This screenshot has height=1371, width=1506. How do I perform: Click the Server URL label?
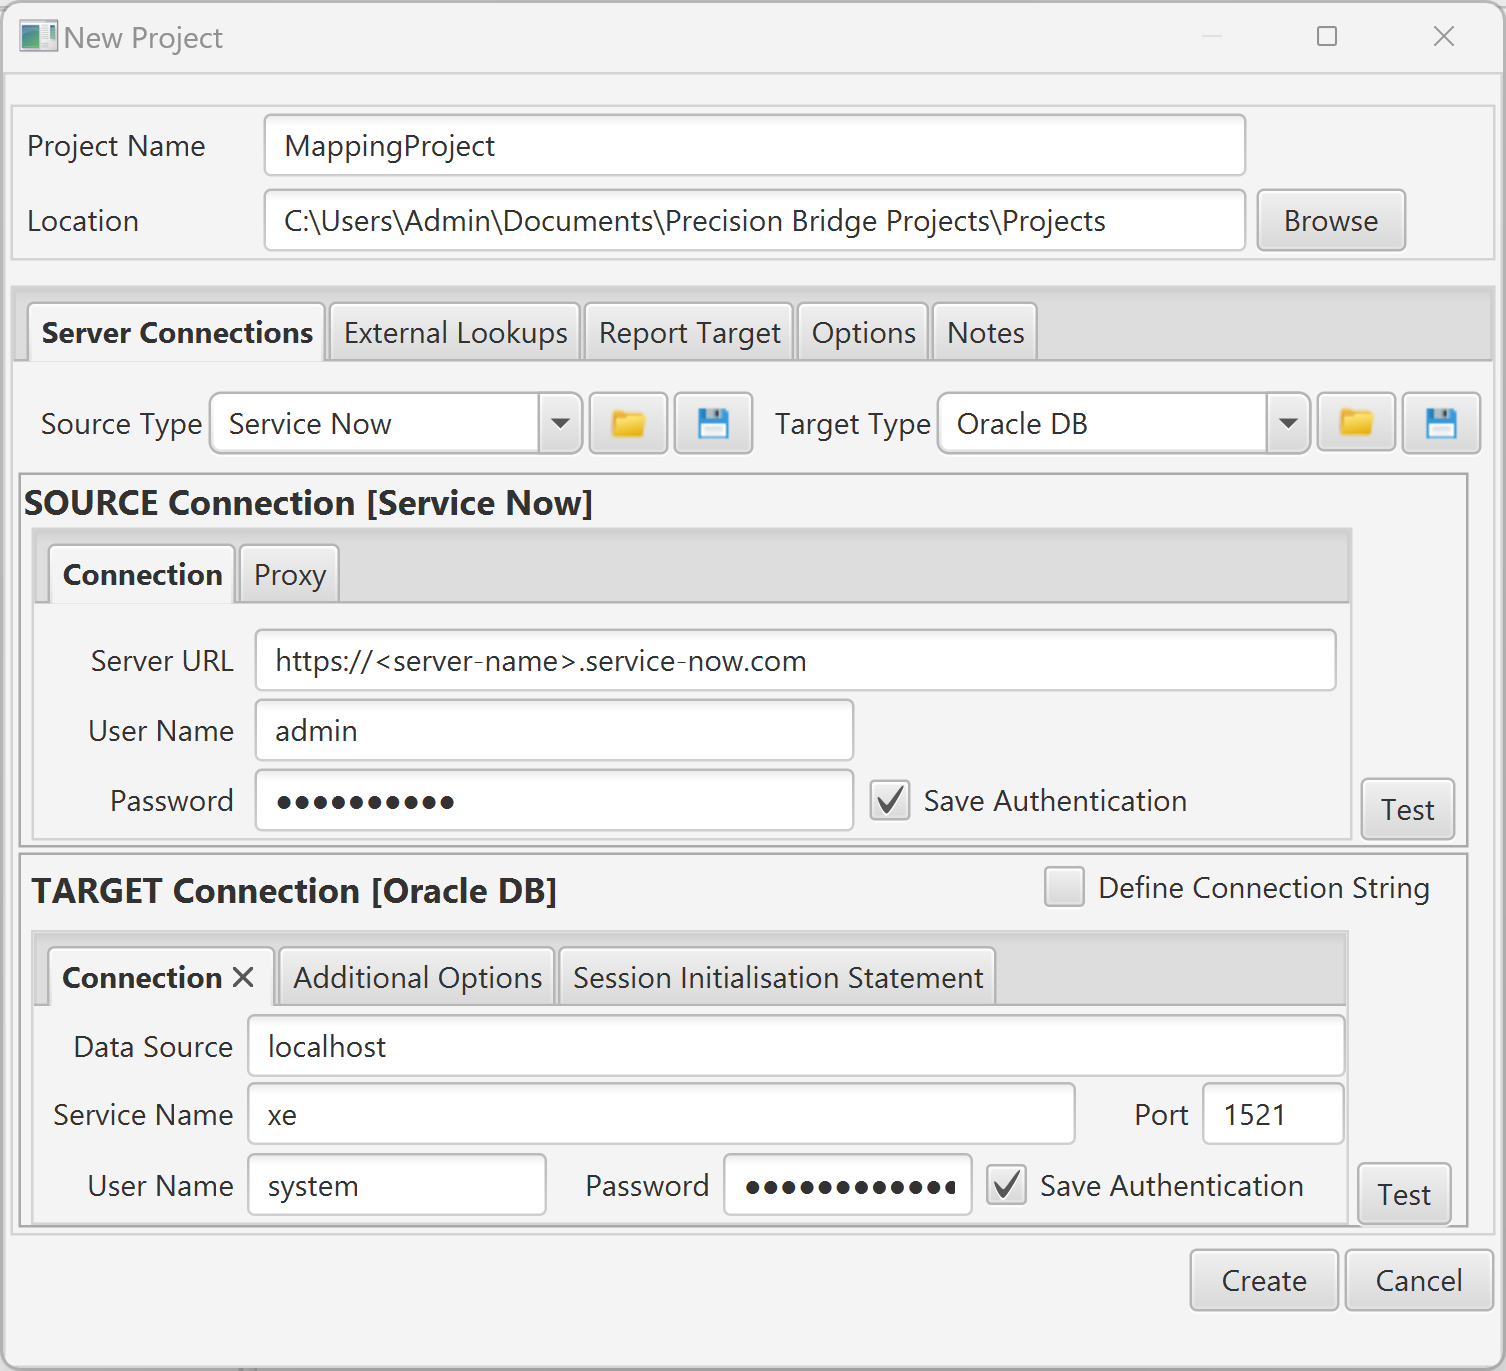tap(162, 661)
